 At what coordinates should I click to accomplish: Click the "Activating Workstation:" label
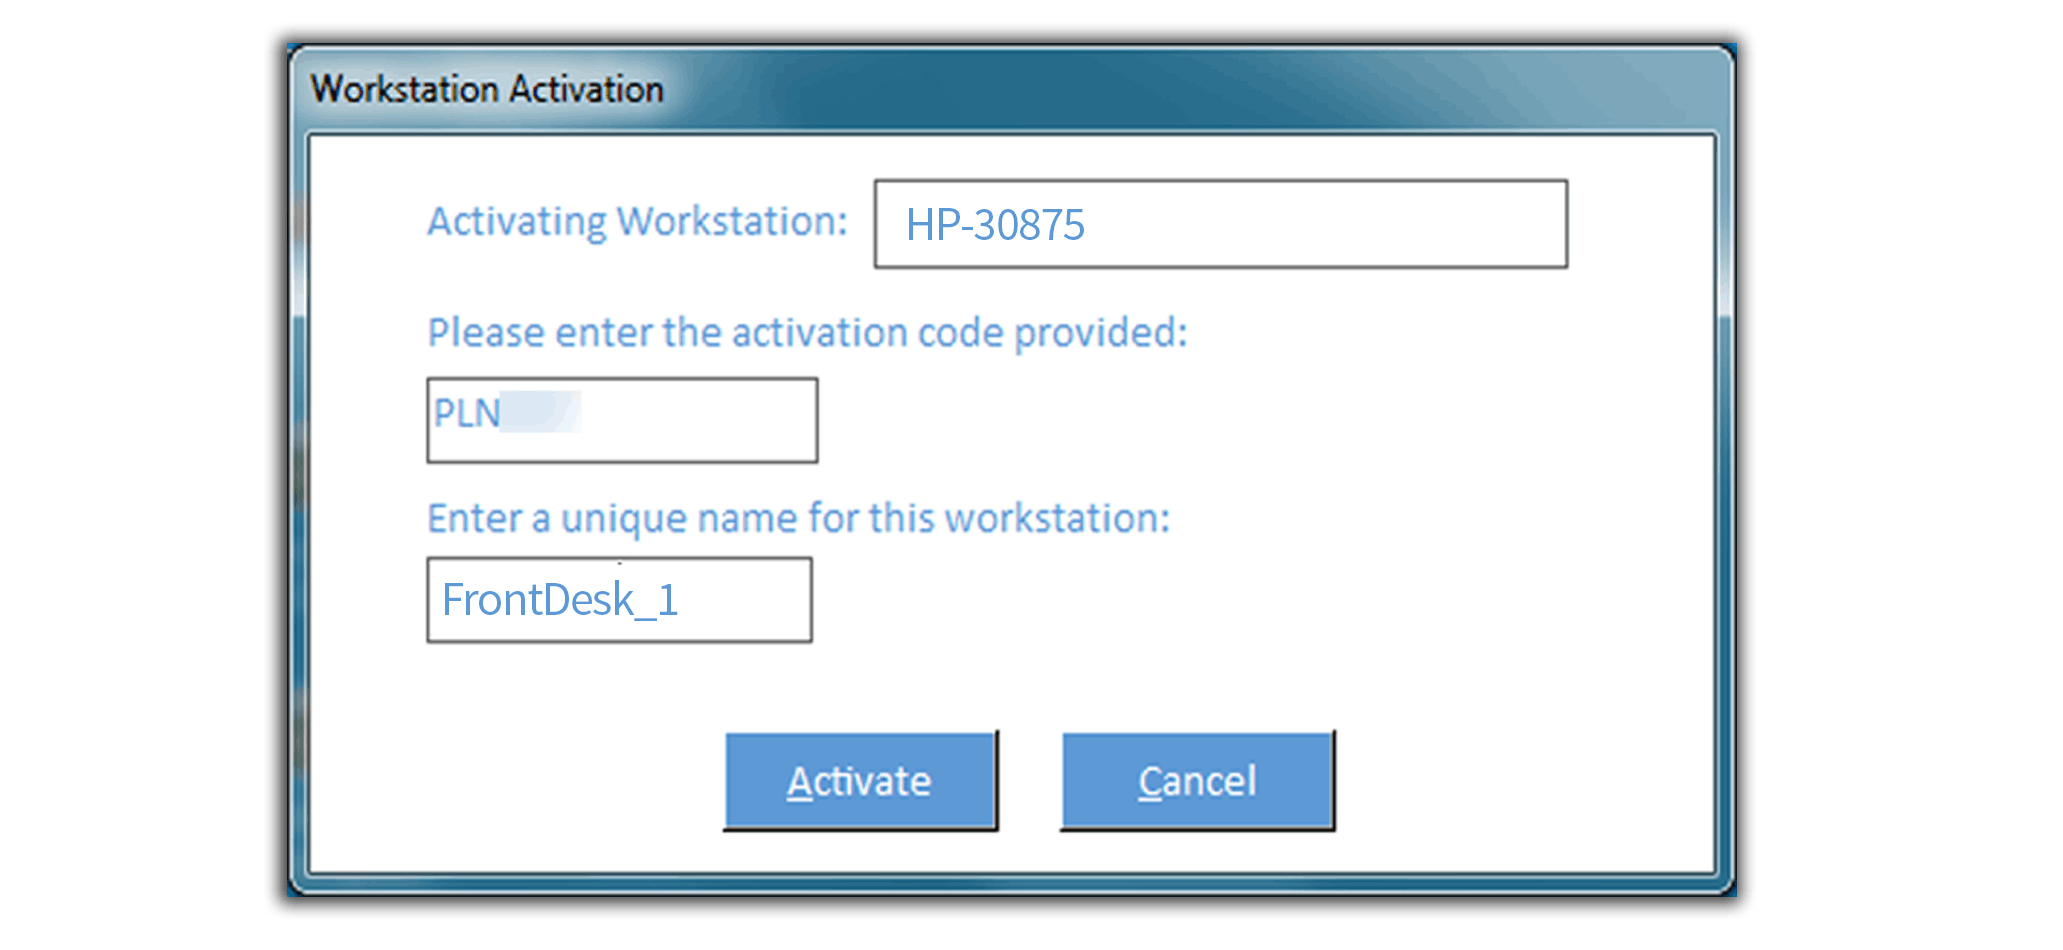(x=637, y=221)
